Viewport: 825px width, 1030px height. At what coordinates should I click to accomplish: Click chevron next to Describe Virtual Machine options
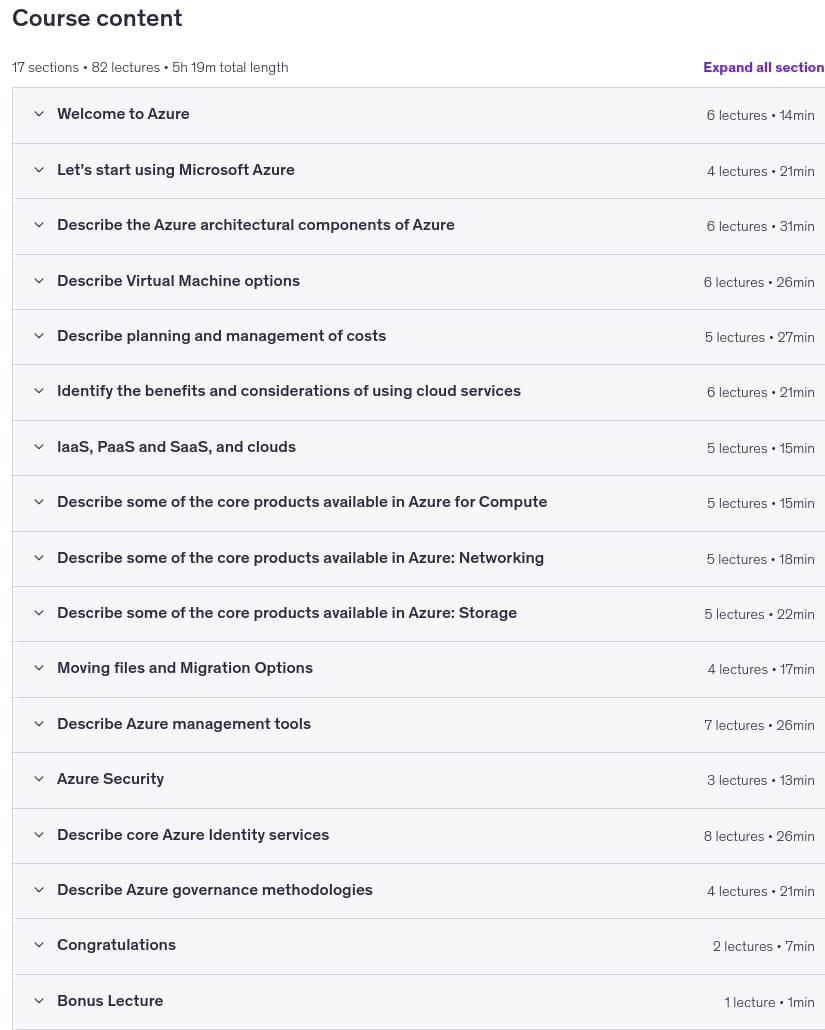39,280
